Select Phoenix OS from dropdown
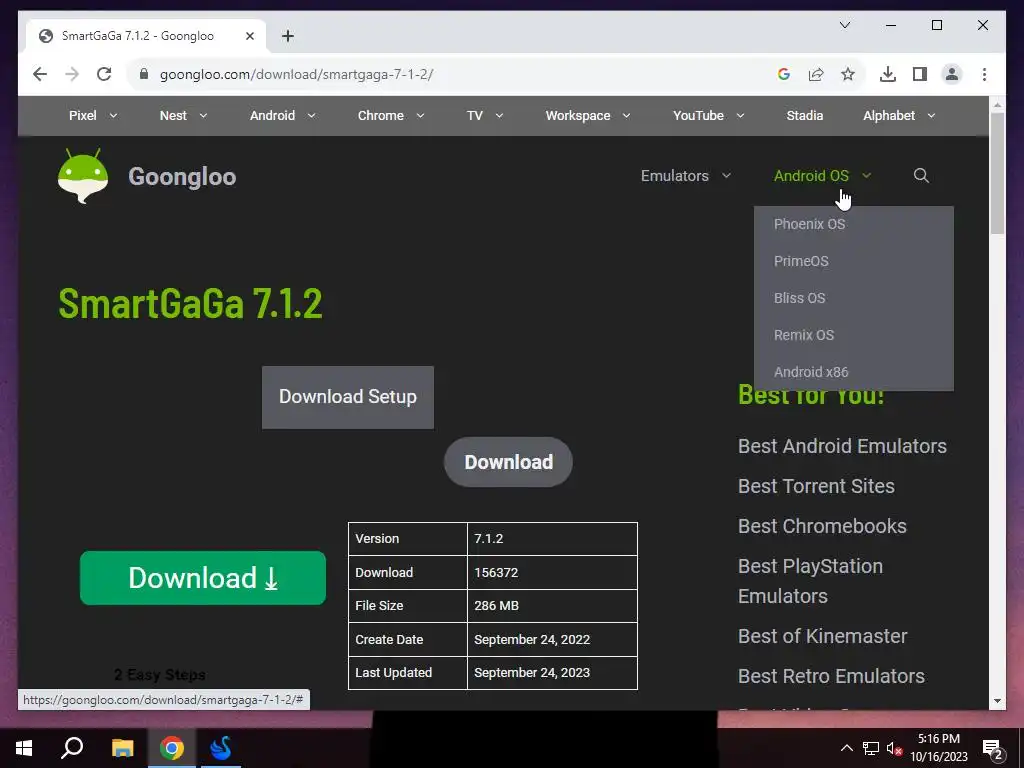Image resolution: width=1024 pixels, height=768 pixels. point(854,224)
